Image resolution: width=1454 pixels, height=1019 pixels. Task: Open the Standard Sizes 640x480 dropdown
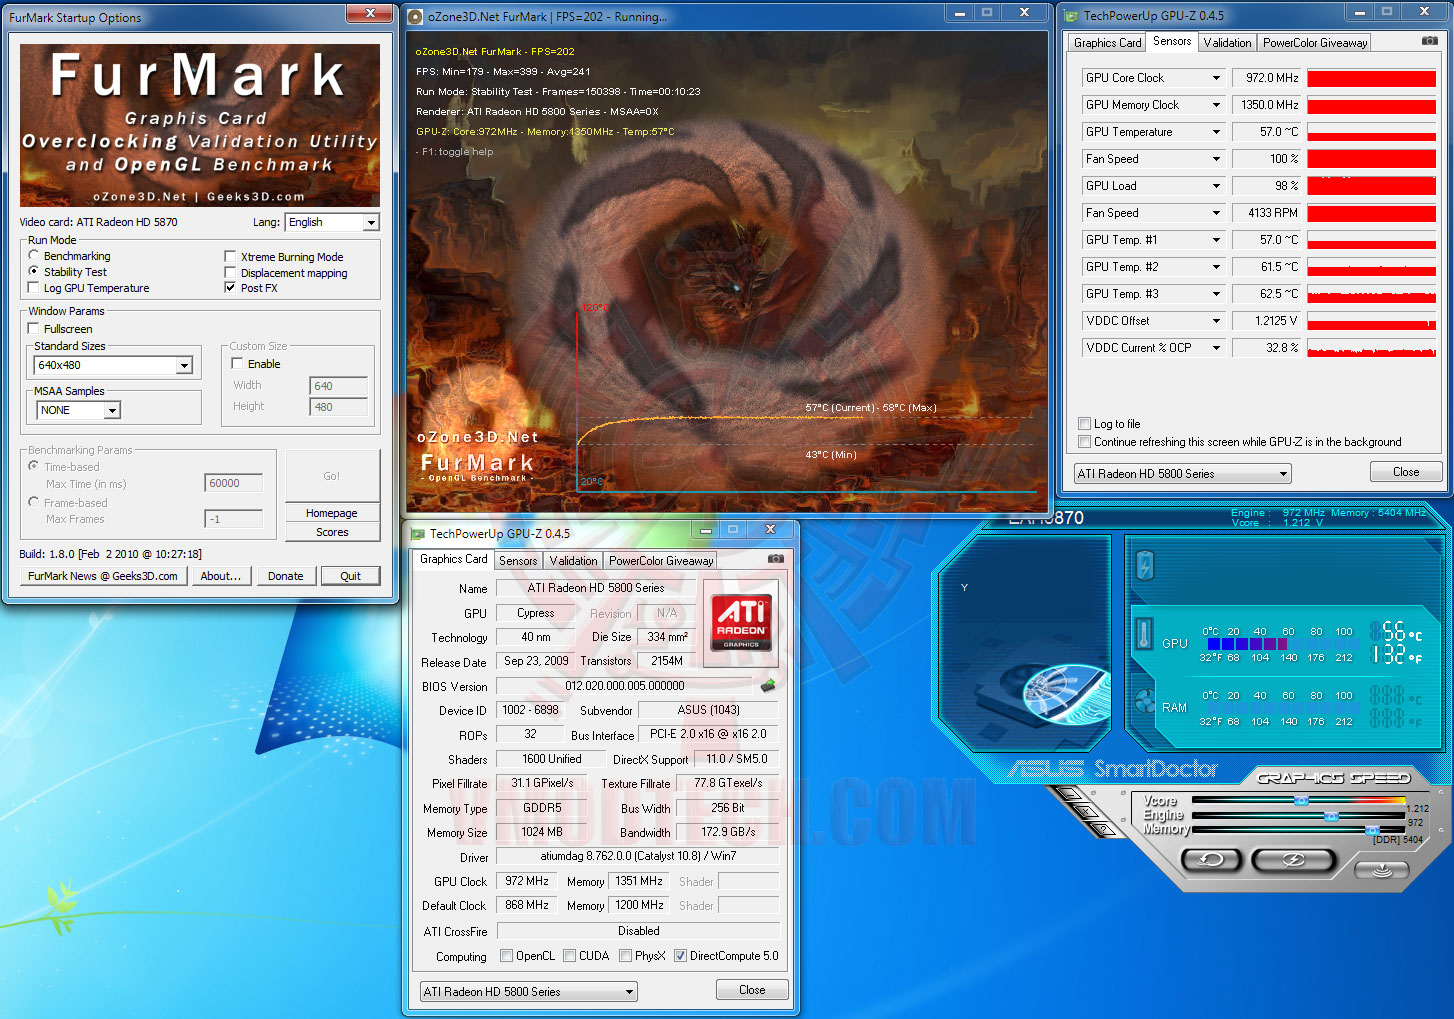pyautogui.click(x=113, y=365)
